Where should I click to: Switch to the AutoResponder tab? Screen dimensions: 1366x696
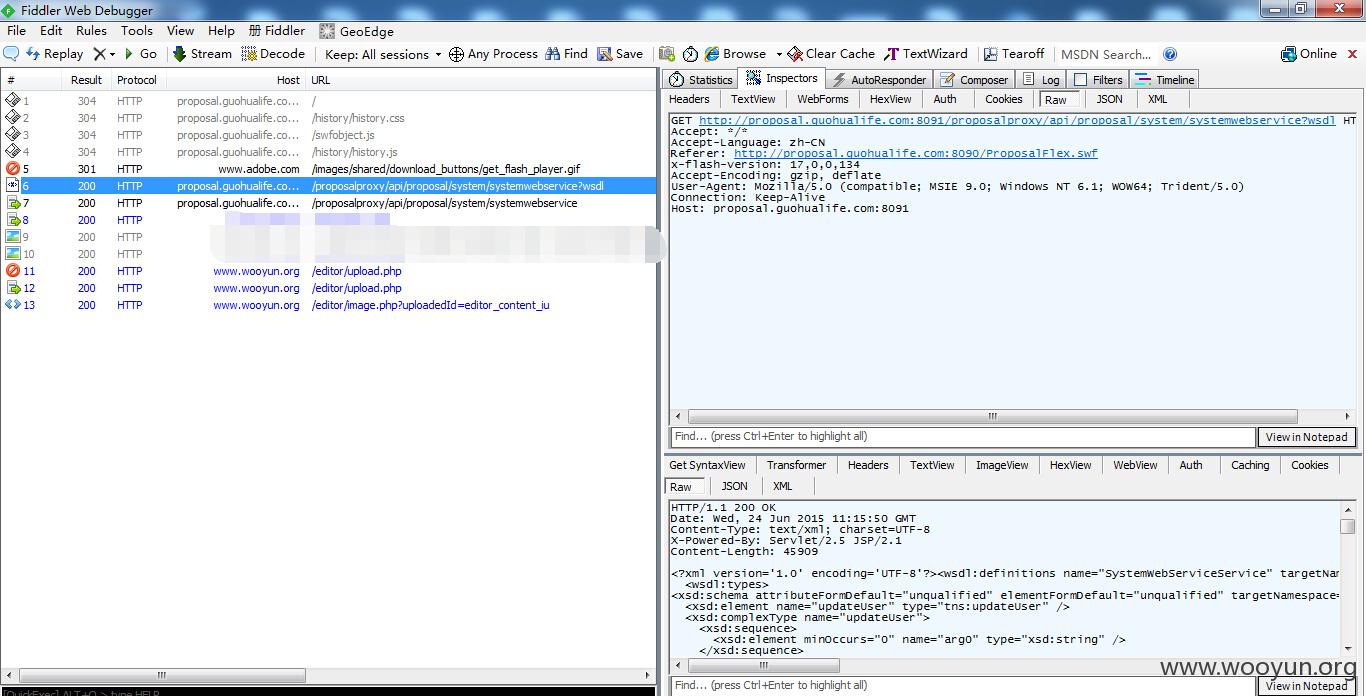879,80
